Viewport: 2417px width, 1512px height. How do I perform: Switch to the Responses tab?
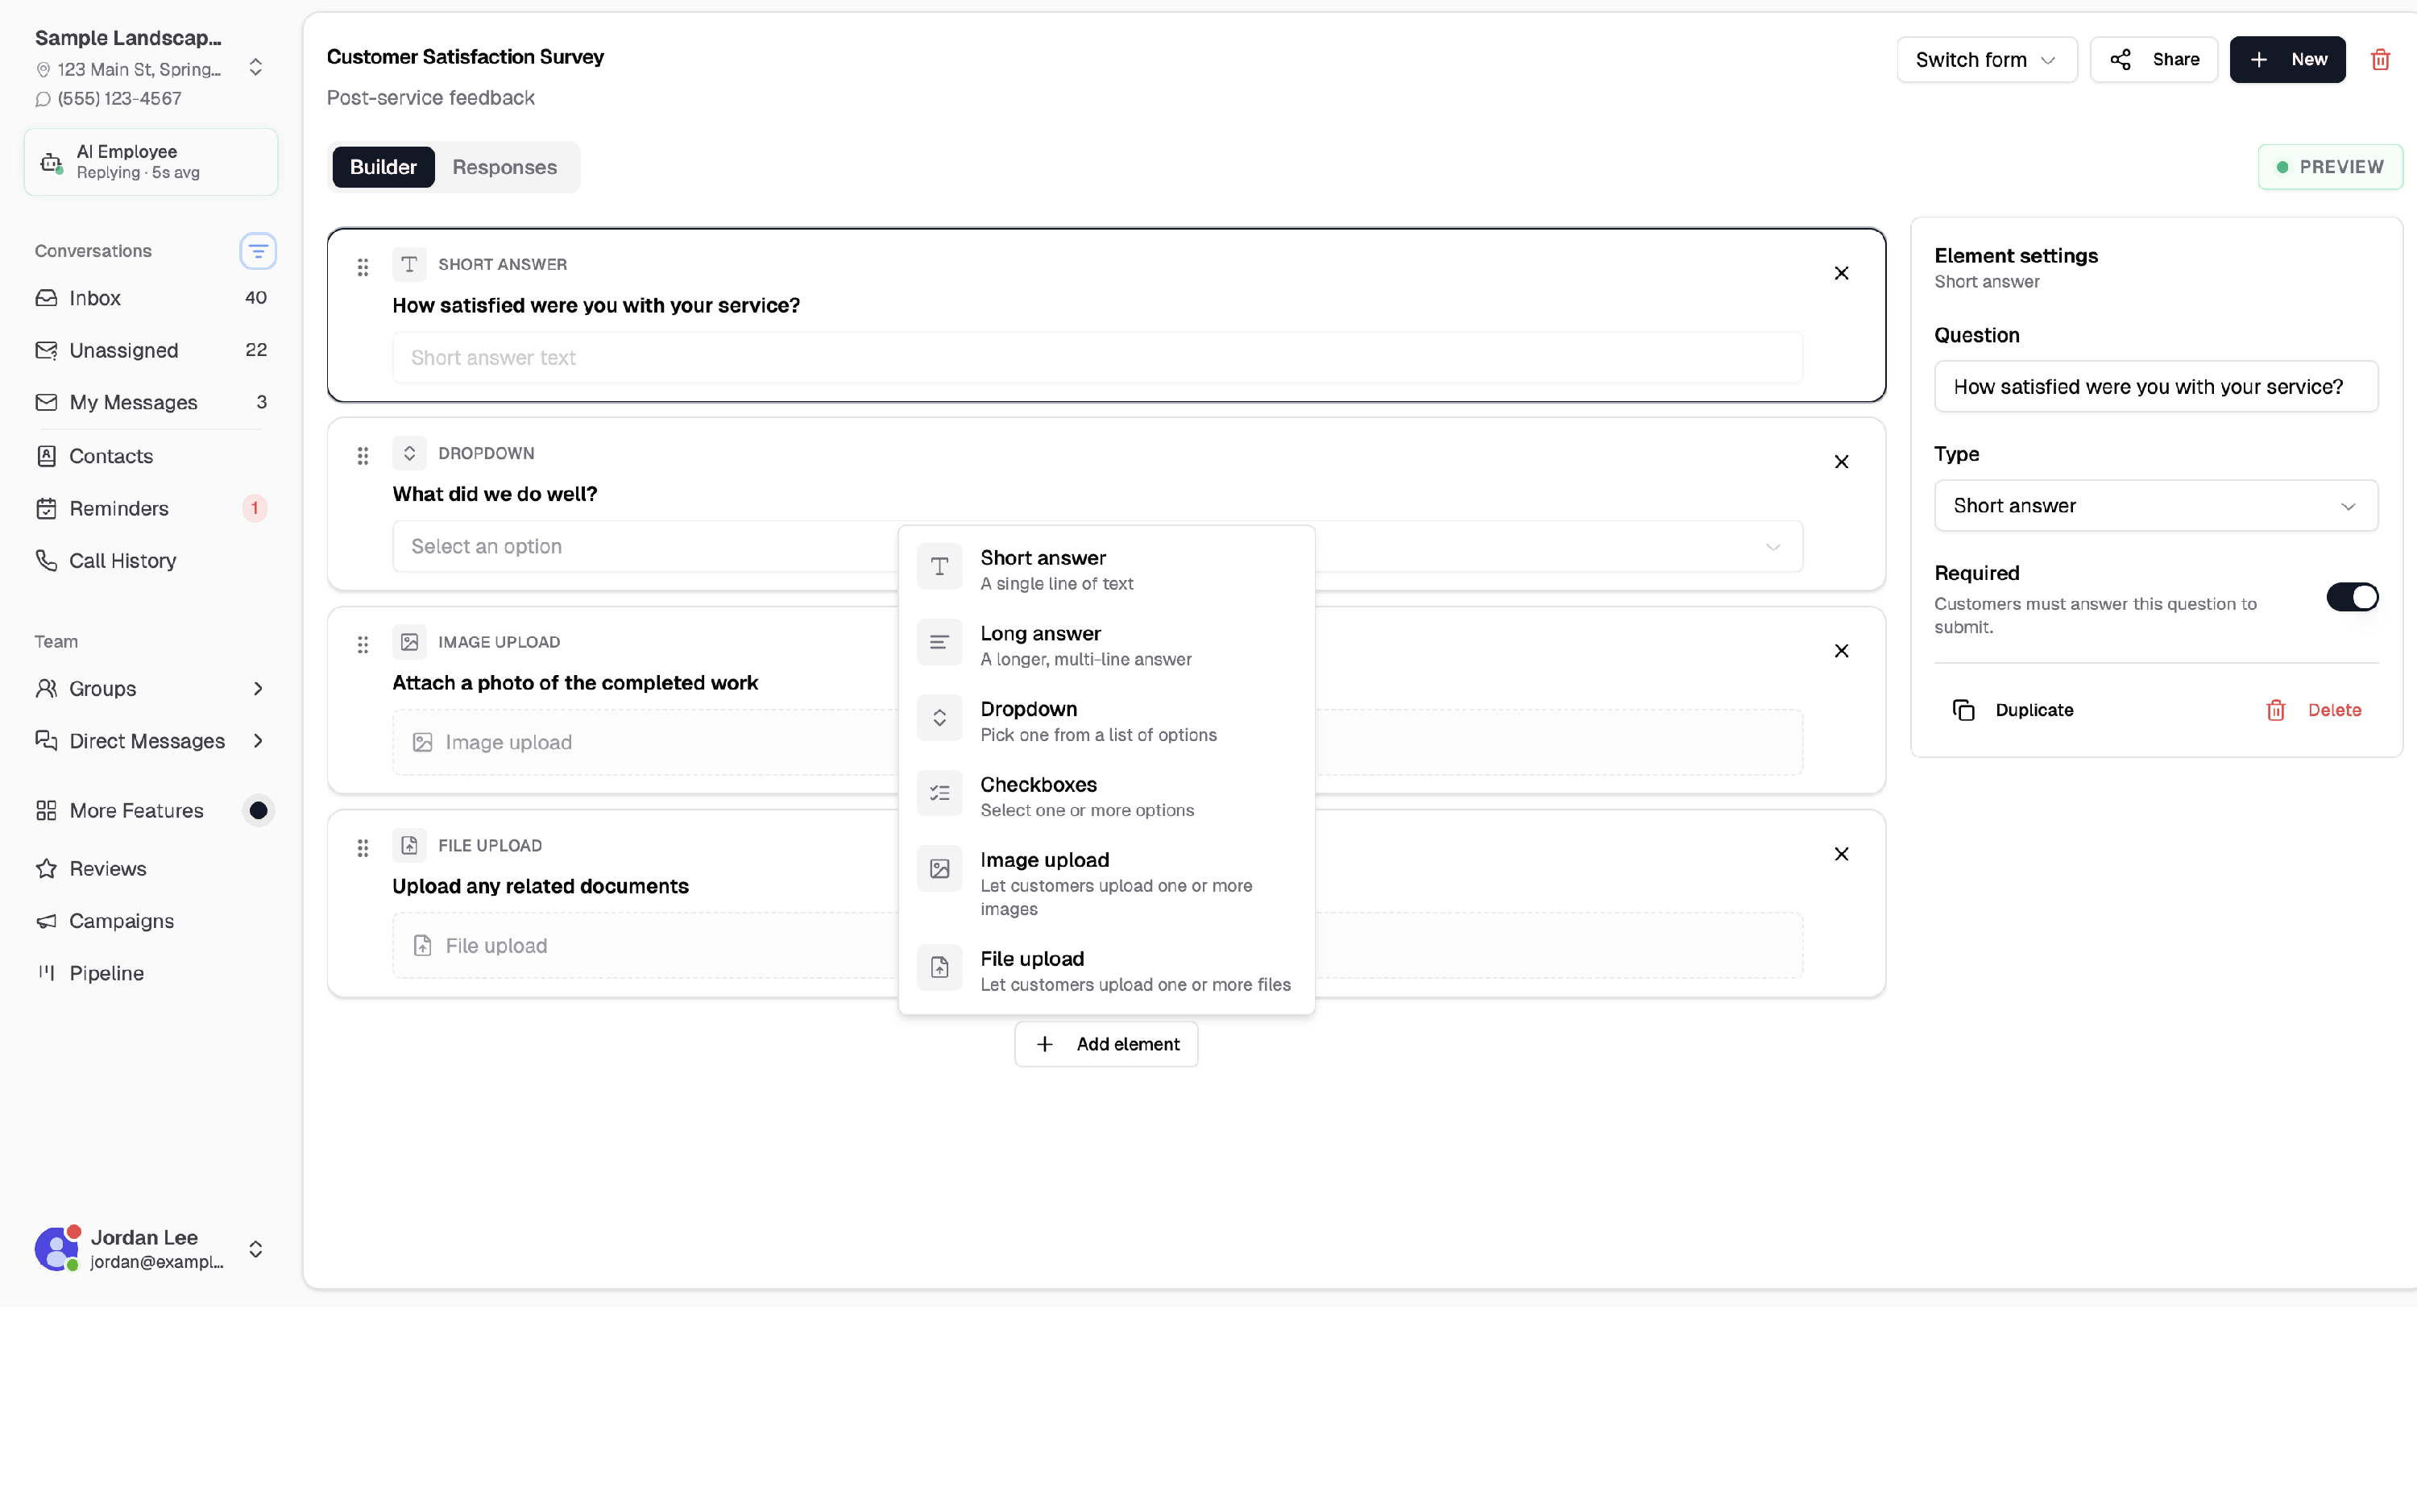[504, 167]
